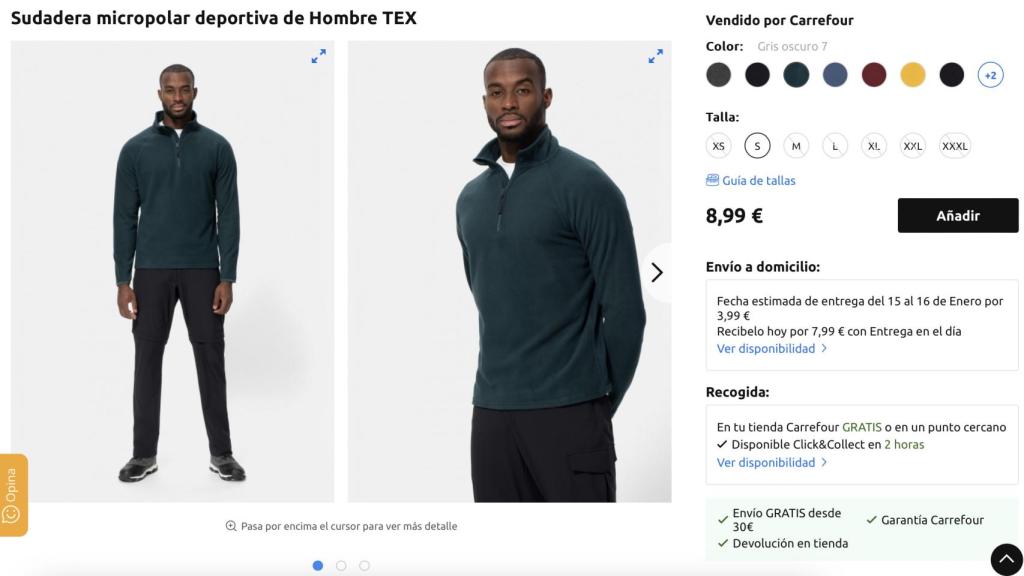Show the +2 more colors
Viewport: 1024px width, 576px height.
point(990,75)
